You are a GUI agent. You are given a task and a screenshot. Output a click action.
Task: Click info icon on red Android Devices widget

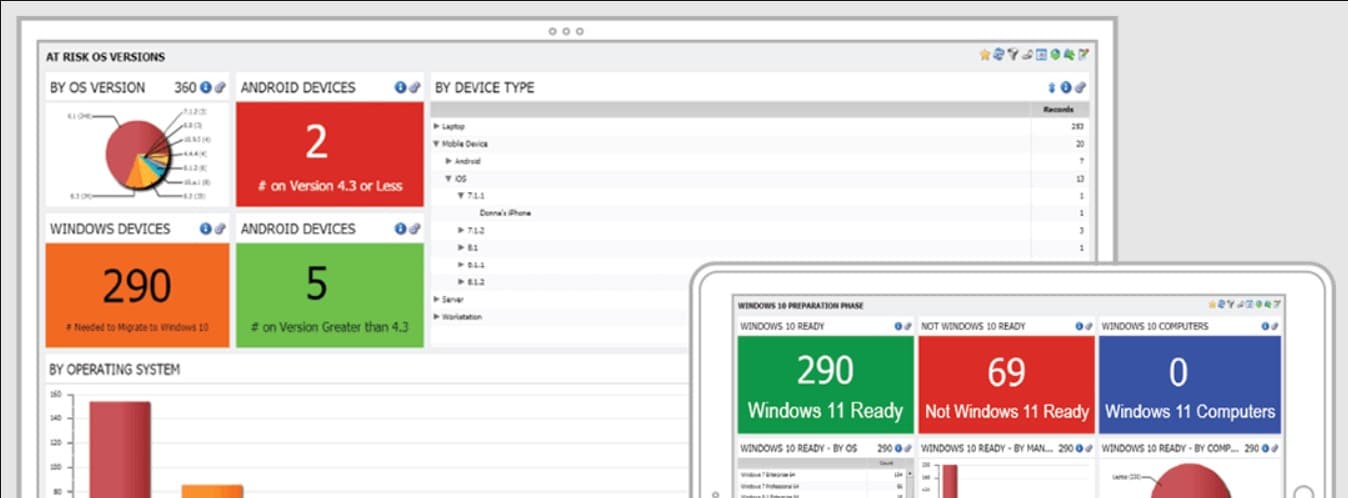[401, 88]
